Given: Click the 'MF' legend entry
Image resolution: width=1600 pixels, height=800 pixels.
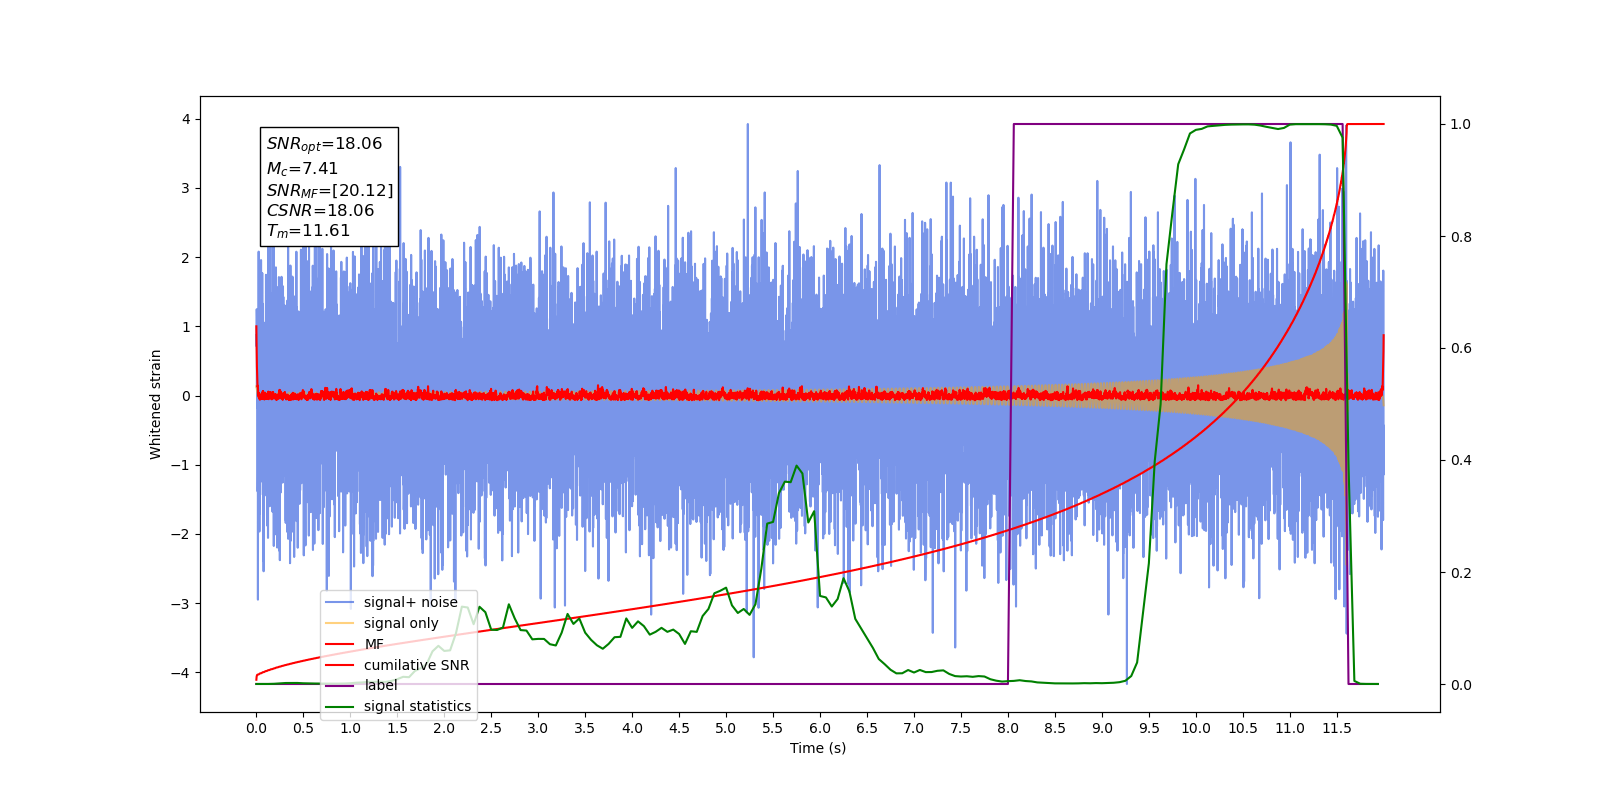Looking at the screenshot, I should coord(355,644).
